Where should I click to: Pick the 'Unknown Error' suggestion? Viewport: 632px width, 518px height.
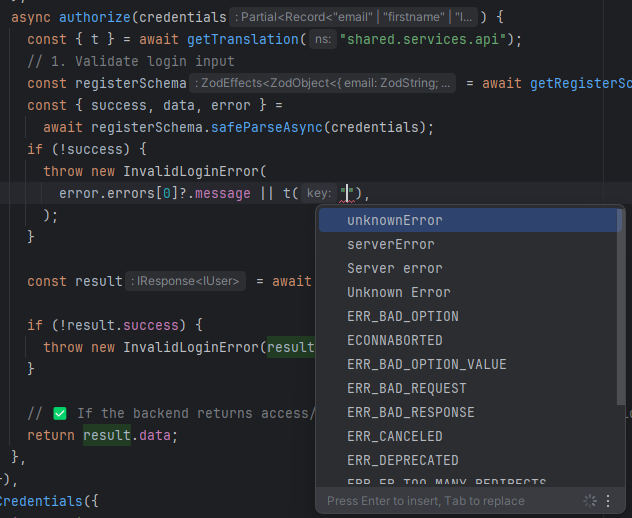point(468,292)
